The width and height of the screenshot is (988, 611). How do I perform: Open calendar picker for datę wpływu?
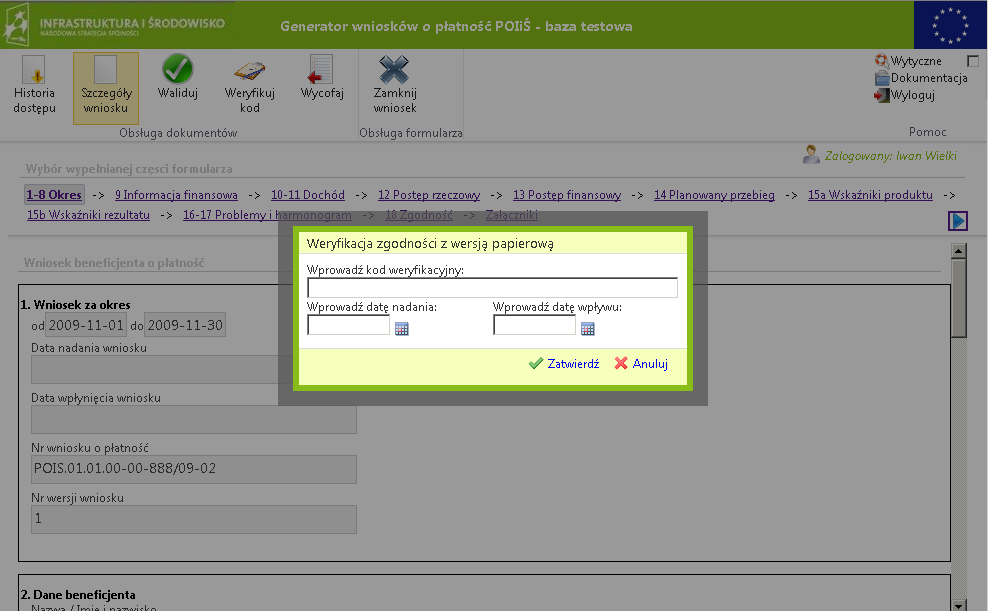click(x=587, y=328)
